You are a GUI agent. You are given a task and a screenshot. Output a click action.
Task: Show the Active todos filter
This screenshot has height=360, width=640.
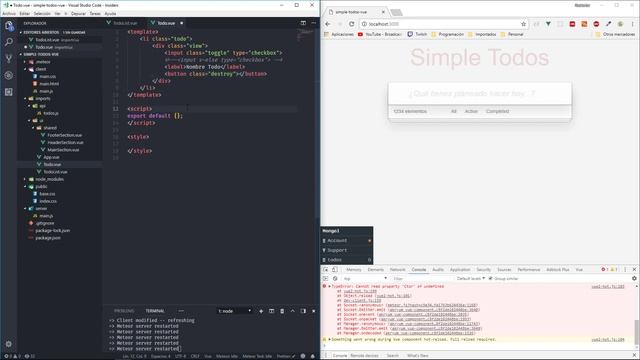(471, 111)
